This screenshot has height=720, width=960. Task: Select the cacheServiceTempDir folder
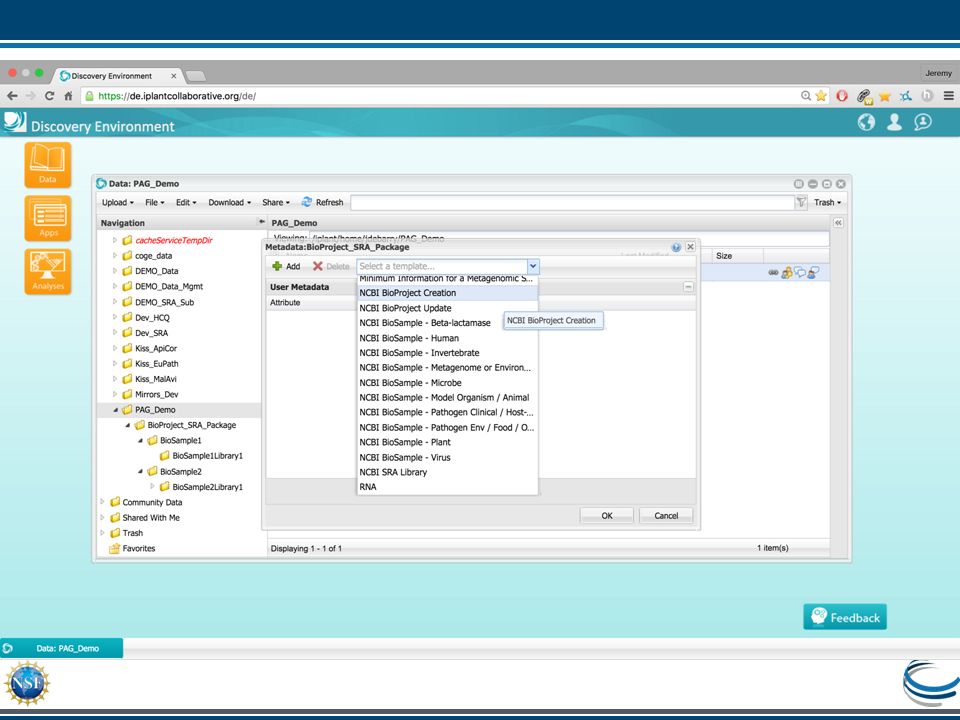point(174,240)
